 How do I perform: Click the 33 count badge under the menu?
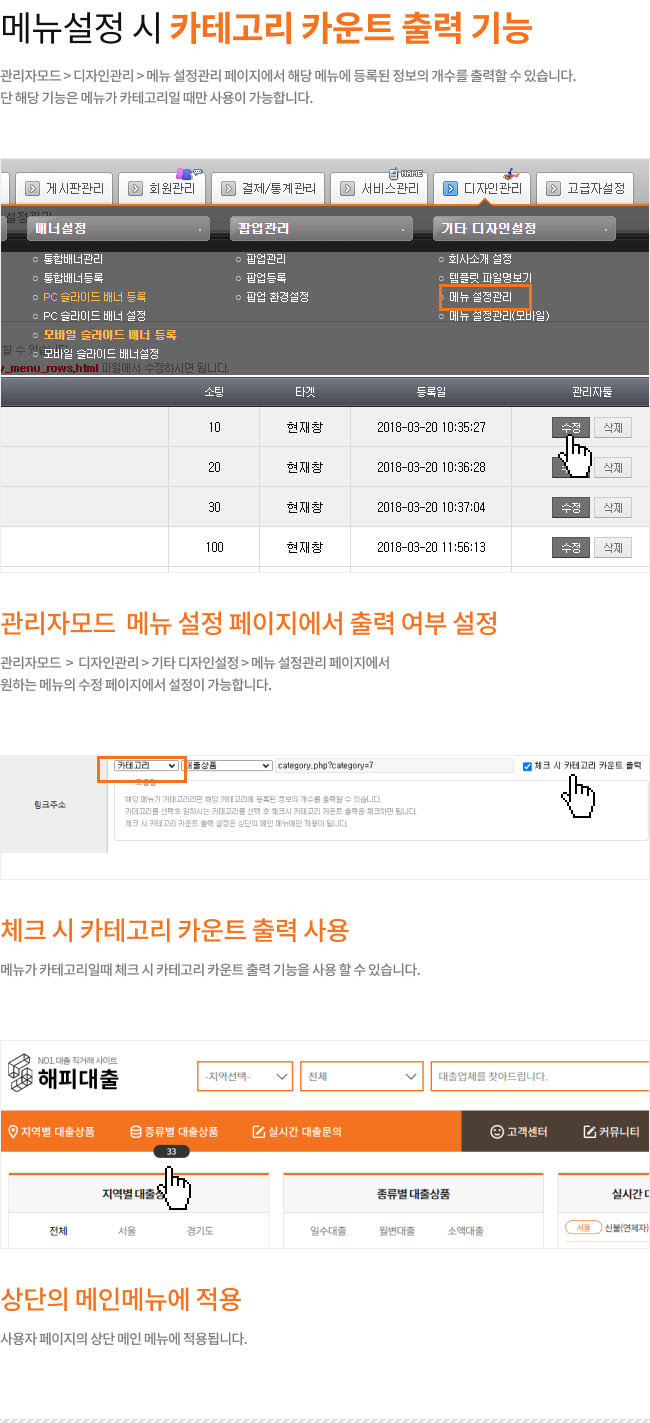click(x=171, y=1152)
